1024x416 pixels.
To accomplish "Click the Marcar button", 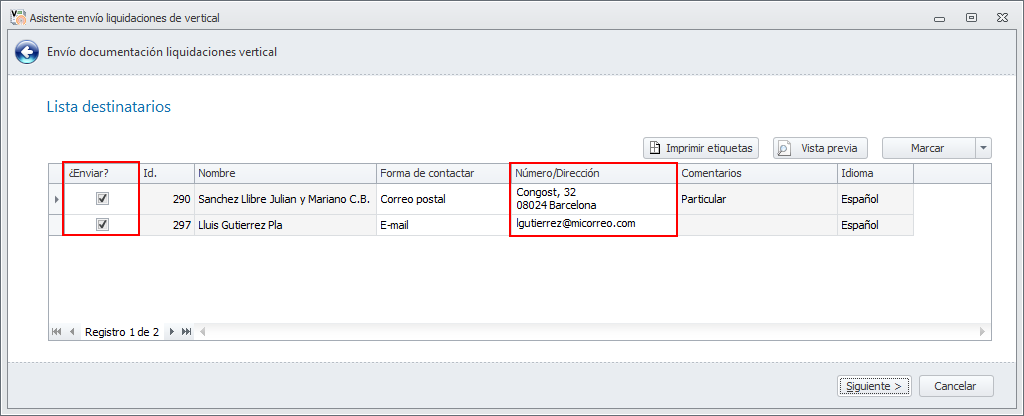I will click(928, 148).
